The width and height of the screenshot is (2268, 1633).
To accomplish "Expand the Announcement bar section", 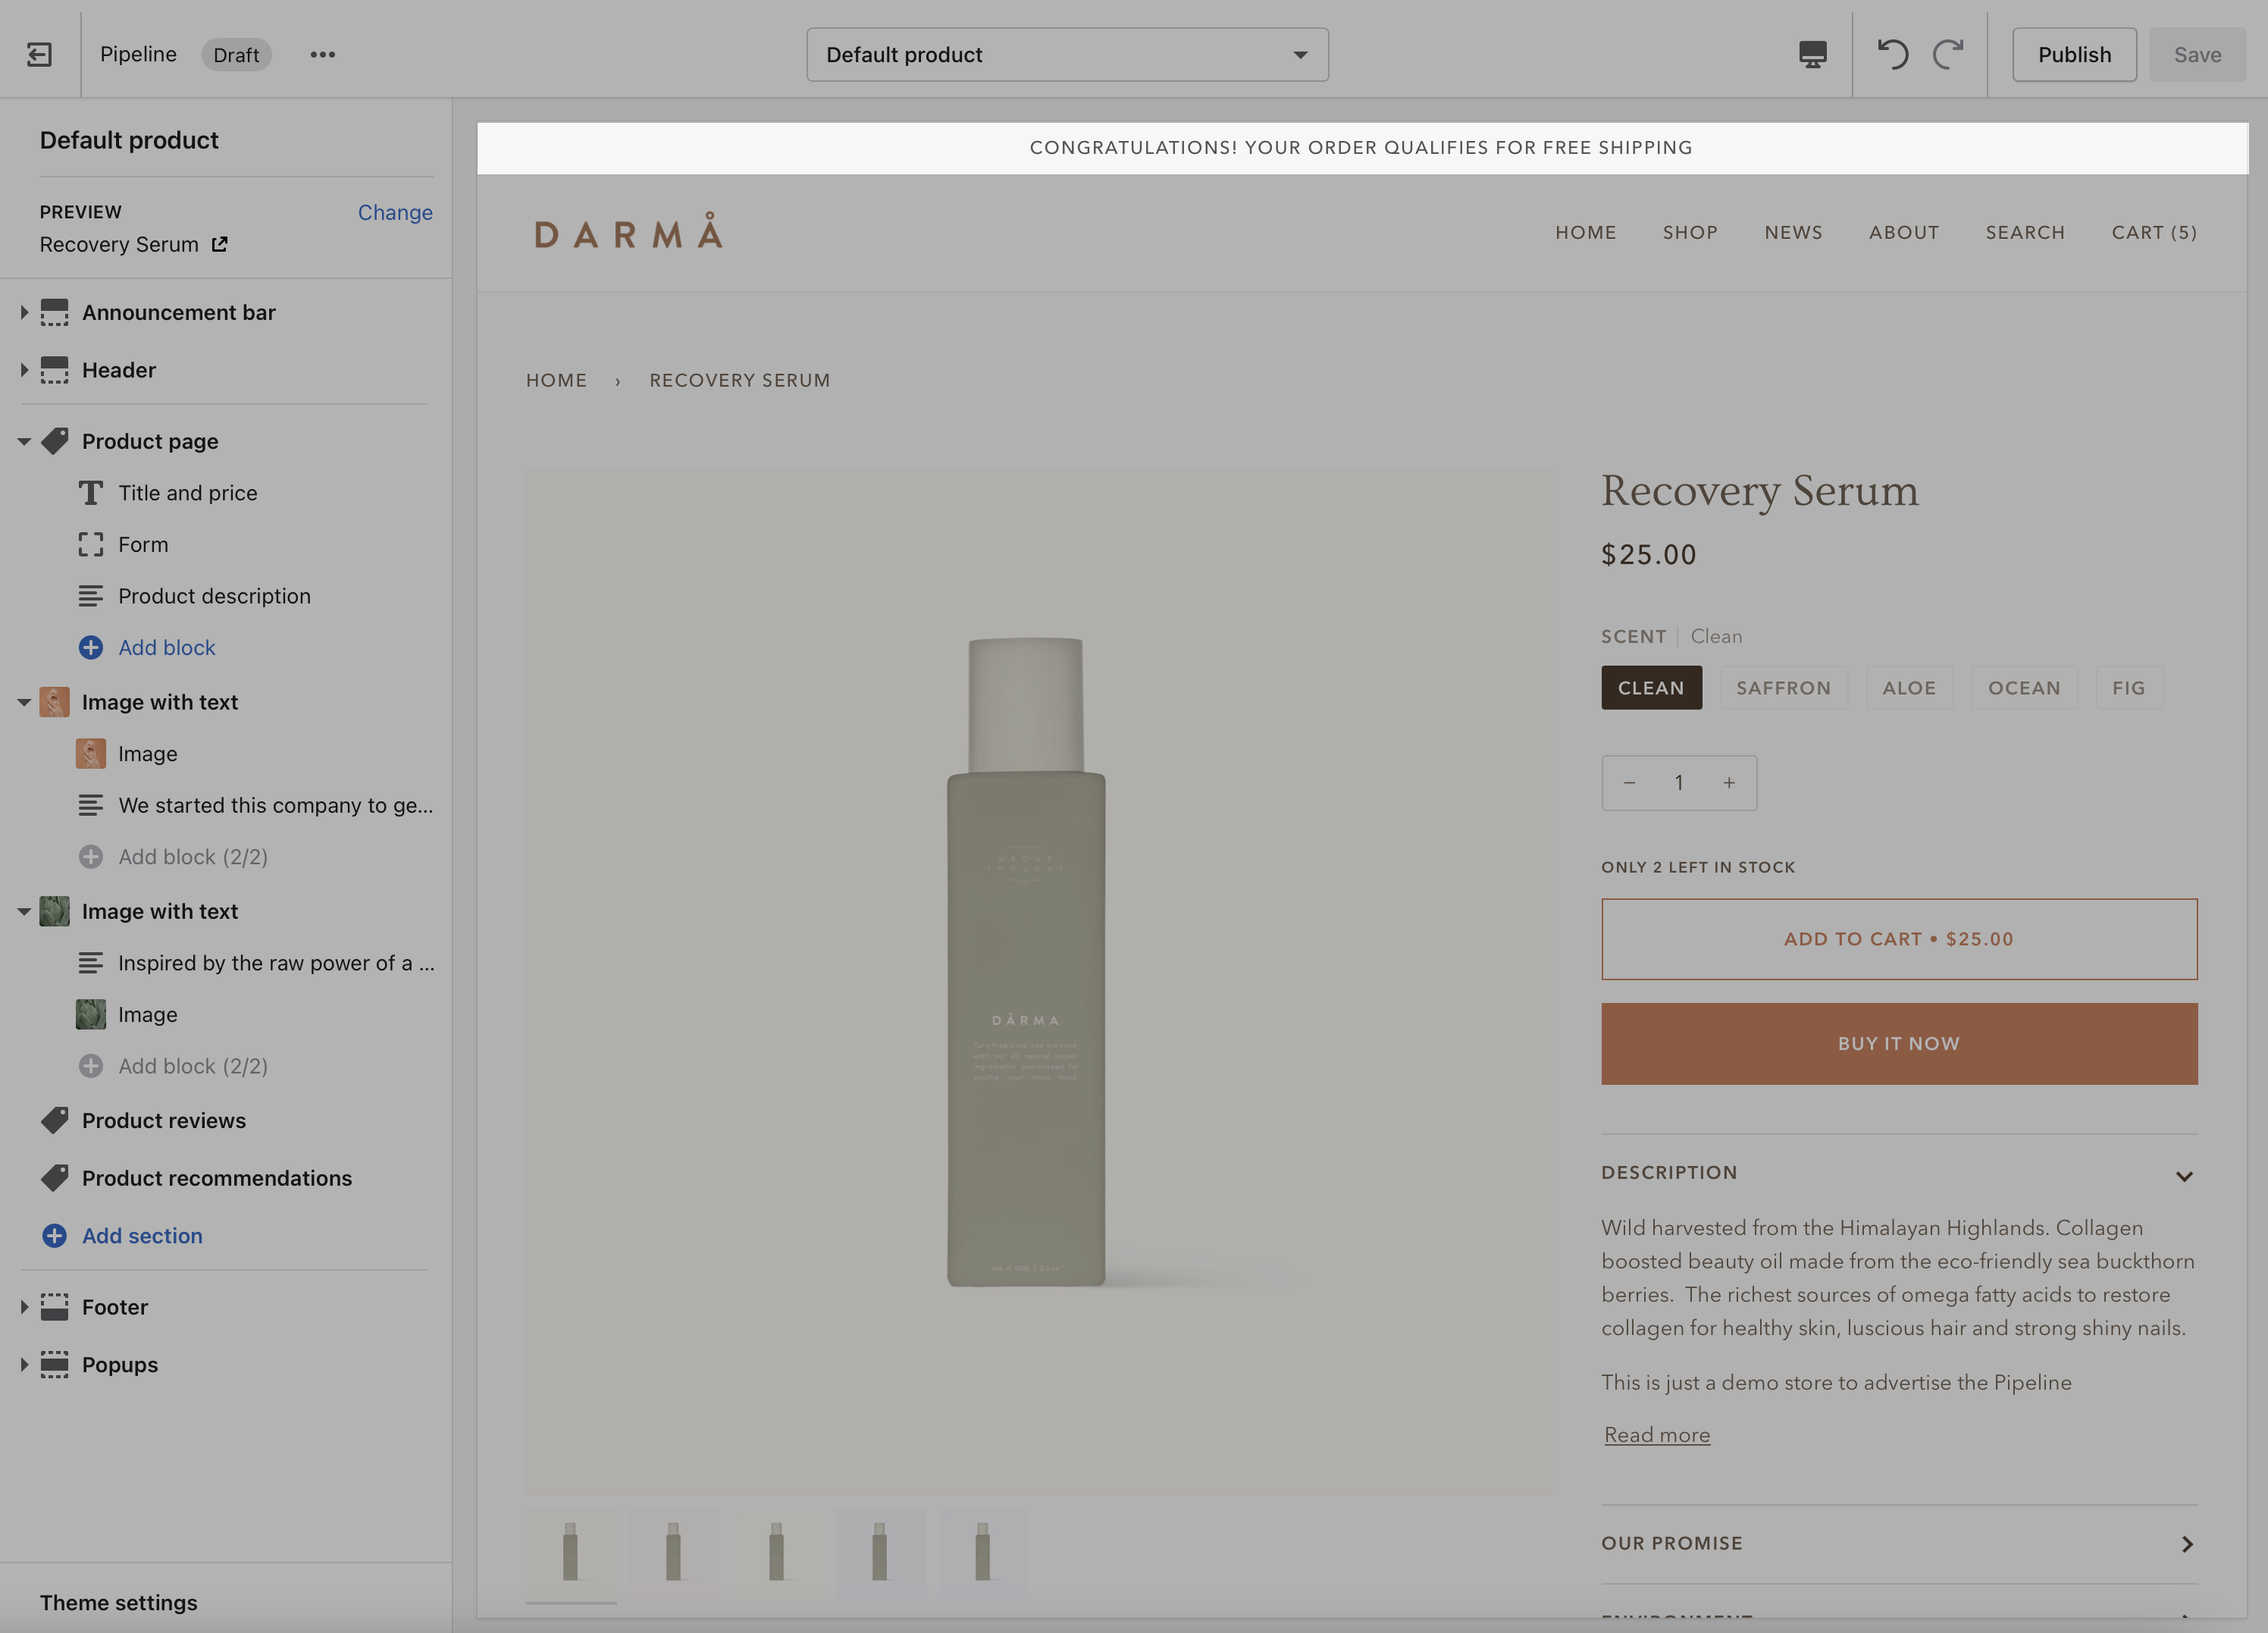I will [24, 312].
